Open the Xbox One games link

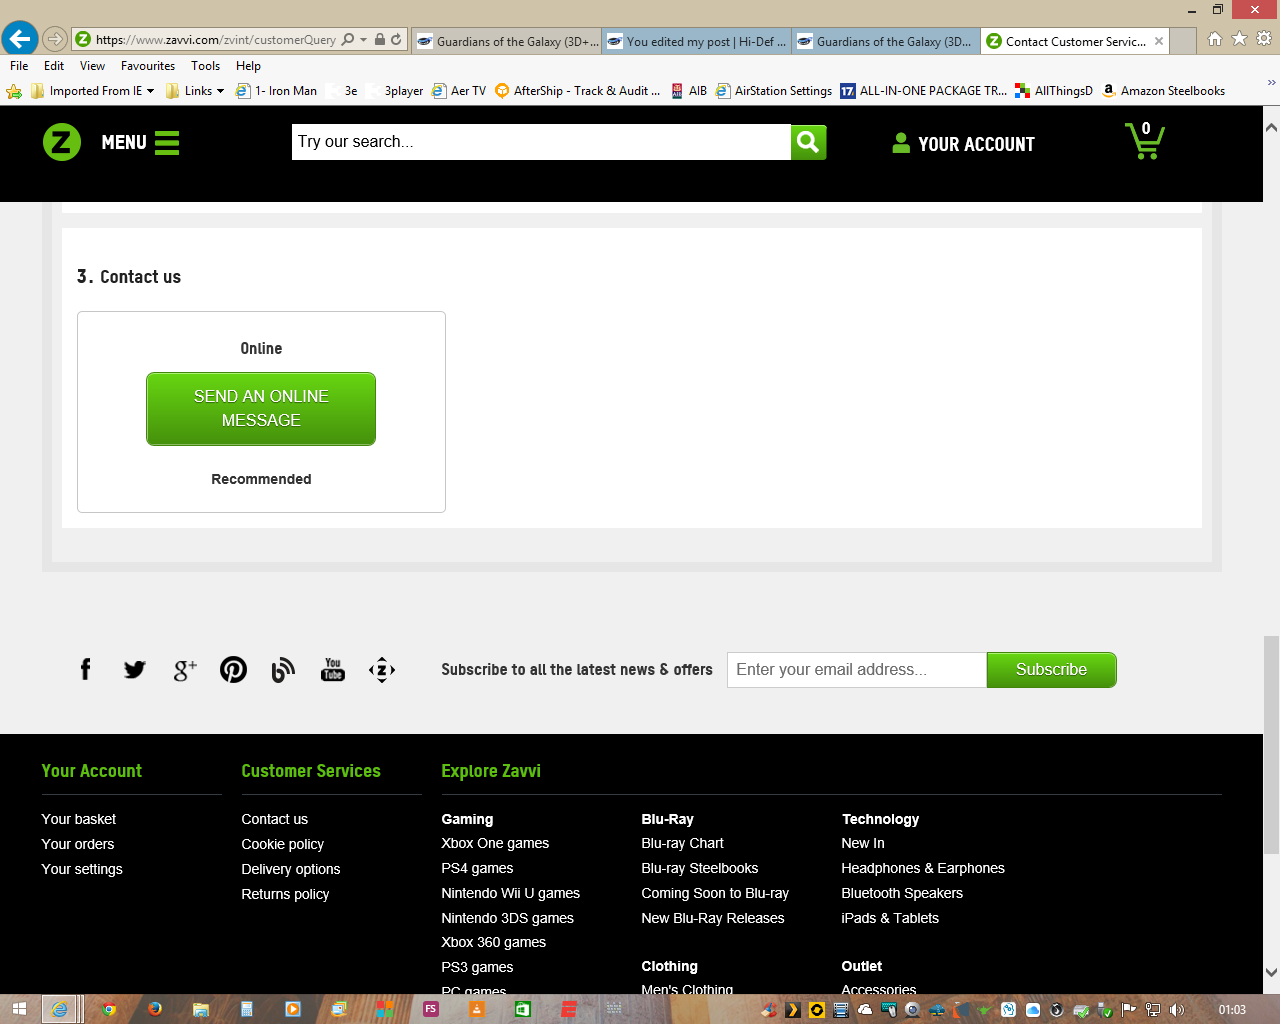pyautogui.click(x=495, y=843)
